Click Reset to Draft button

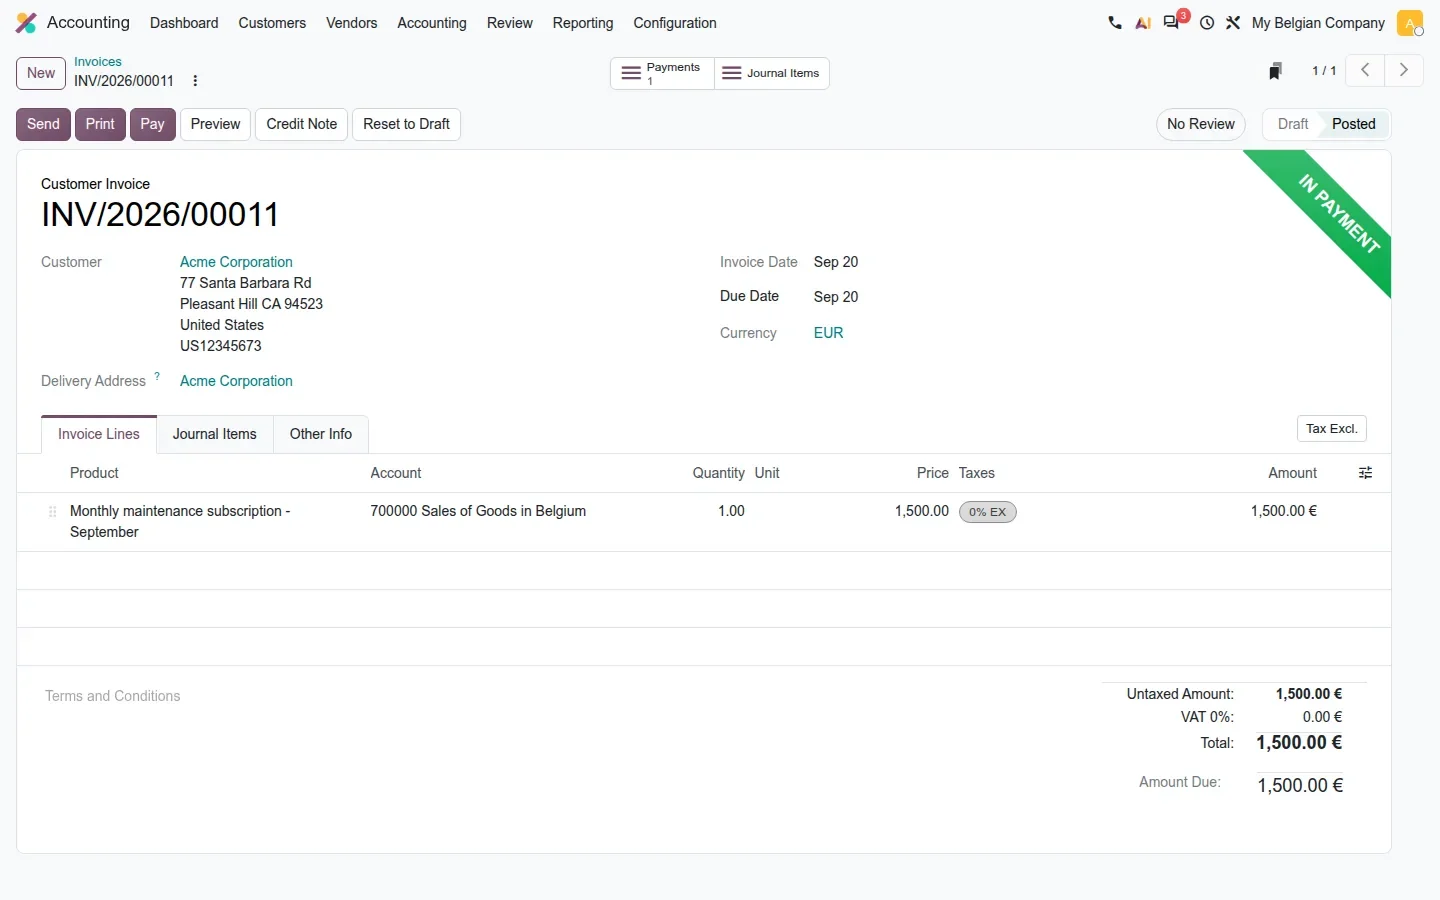407,124
